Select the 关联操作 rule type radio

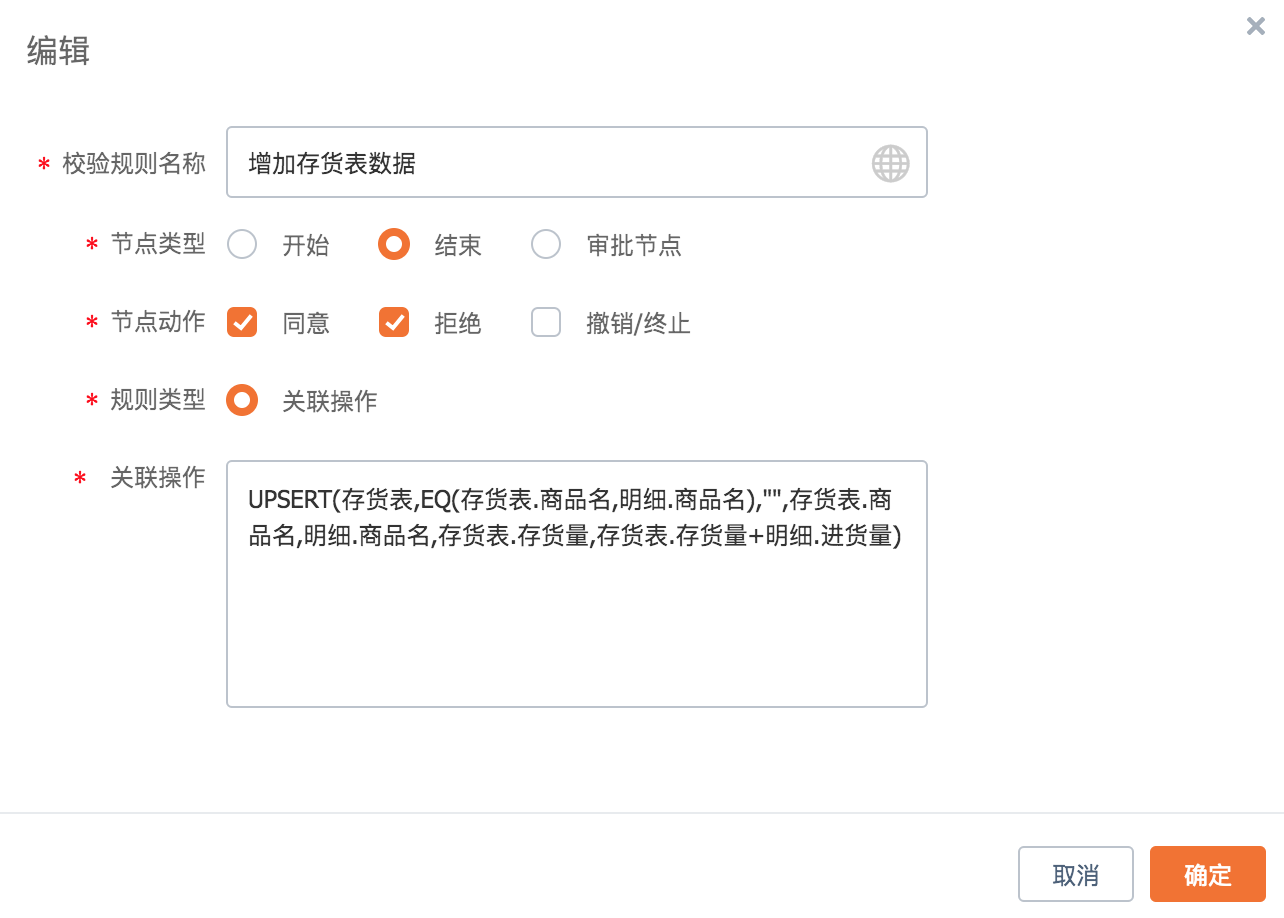coord(243,401)
